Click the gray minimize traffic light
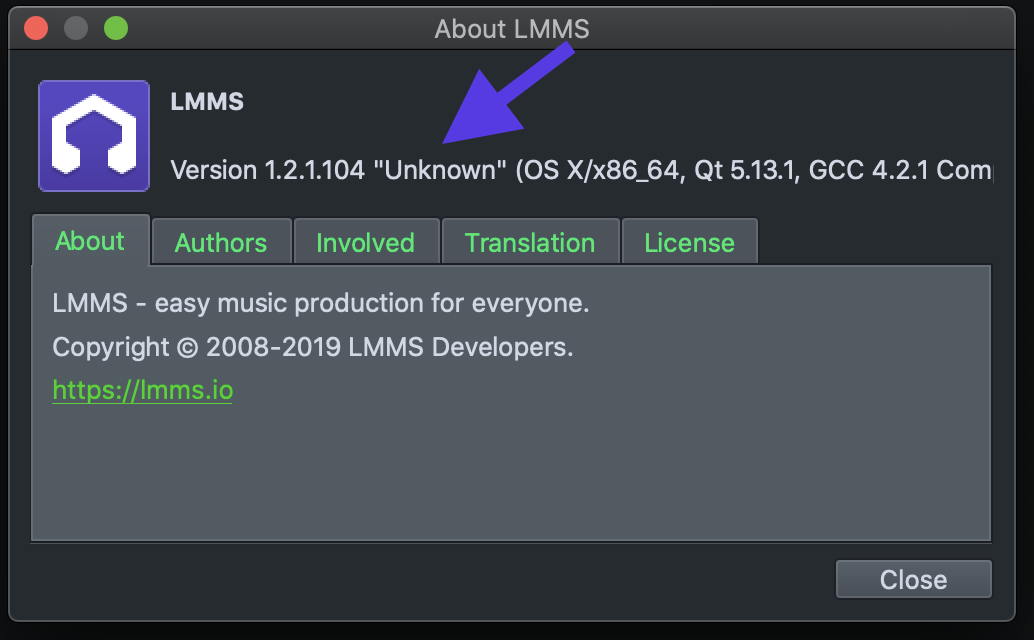The height and width of the screenshot is (640, 1034). 76,28
